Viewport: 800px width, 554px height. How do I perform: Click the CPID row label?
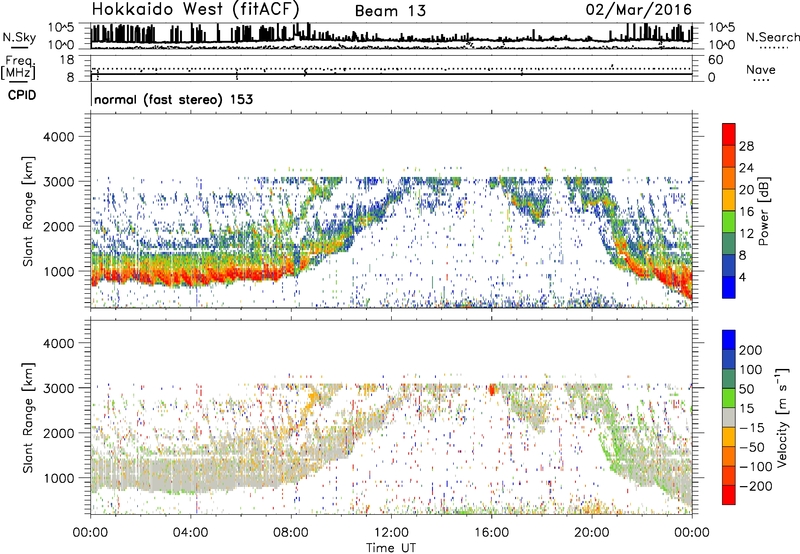pos(22,95)
